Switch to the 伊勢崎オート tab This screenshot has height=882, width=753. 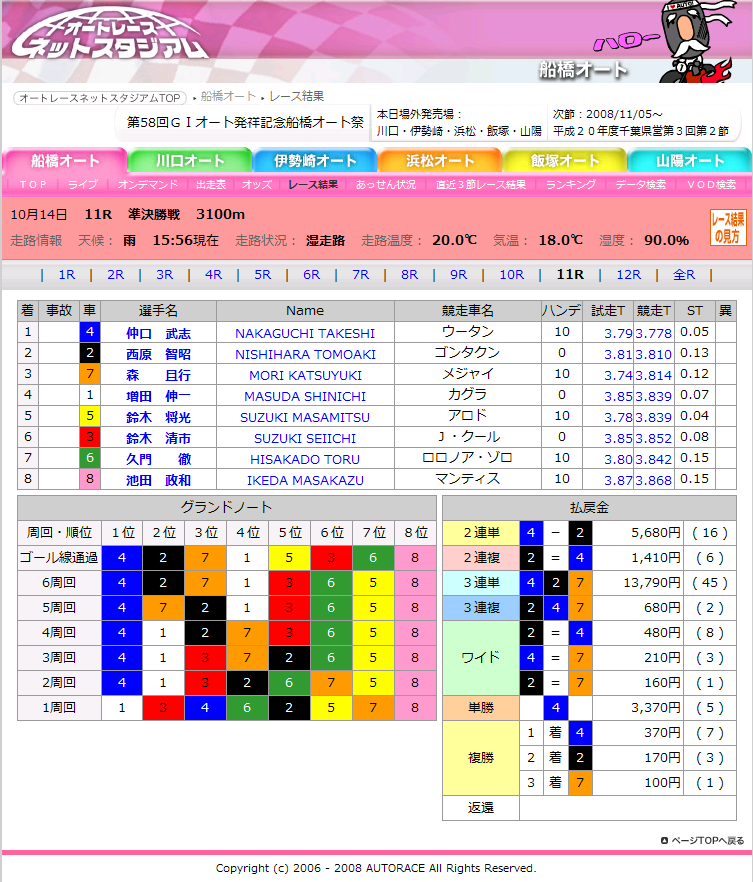point(315,161)
